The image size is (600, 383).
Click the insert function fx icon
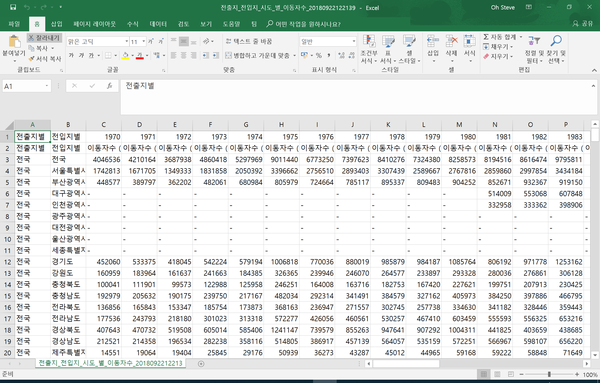pos(109,86)
